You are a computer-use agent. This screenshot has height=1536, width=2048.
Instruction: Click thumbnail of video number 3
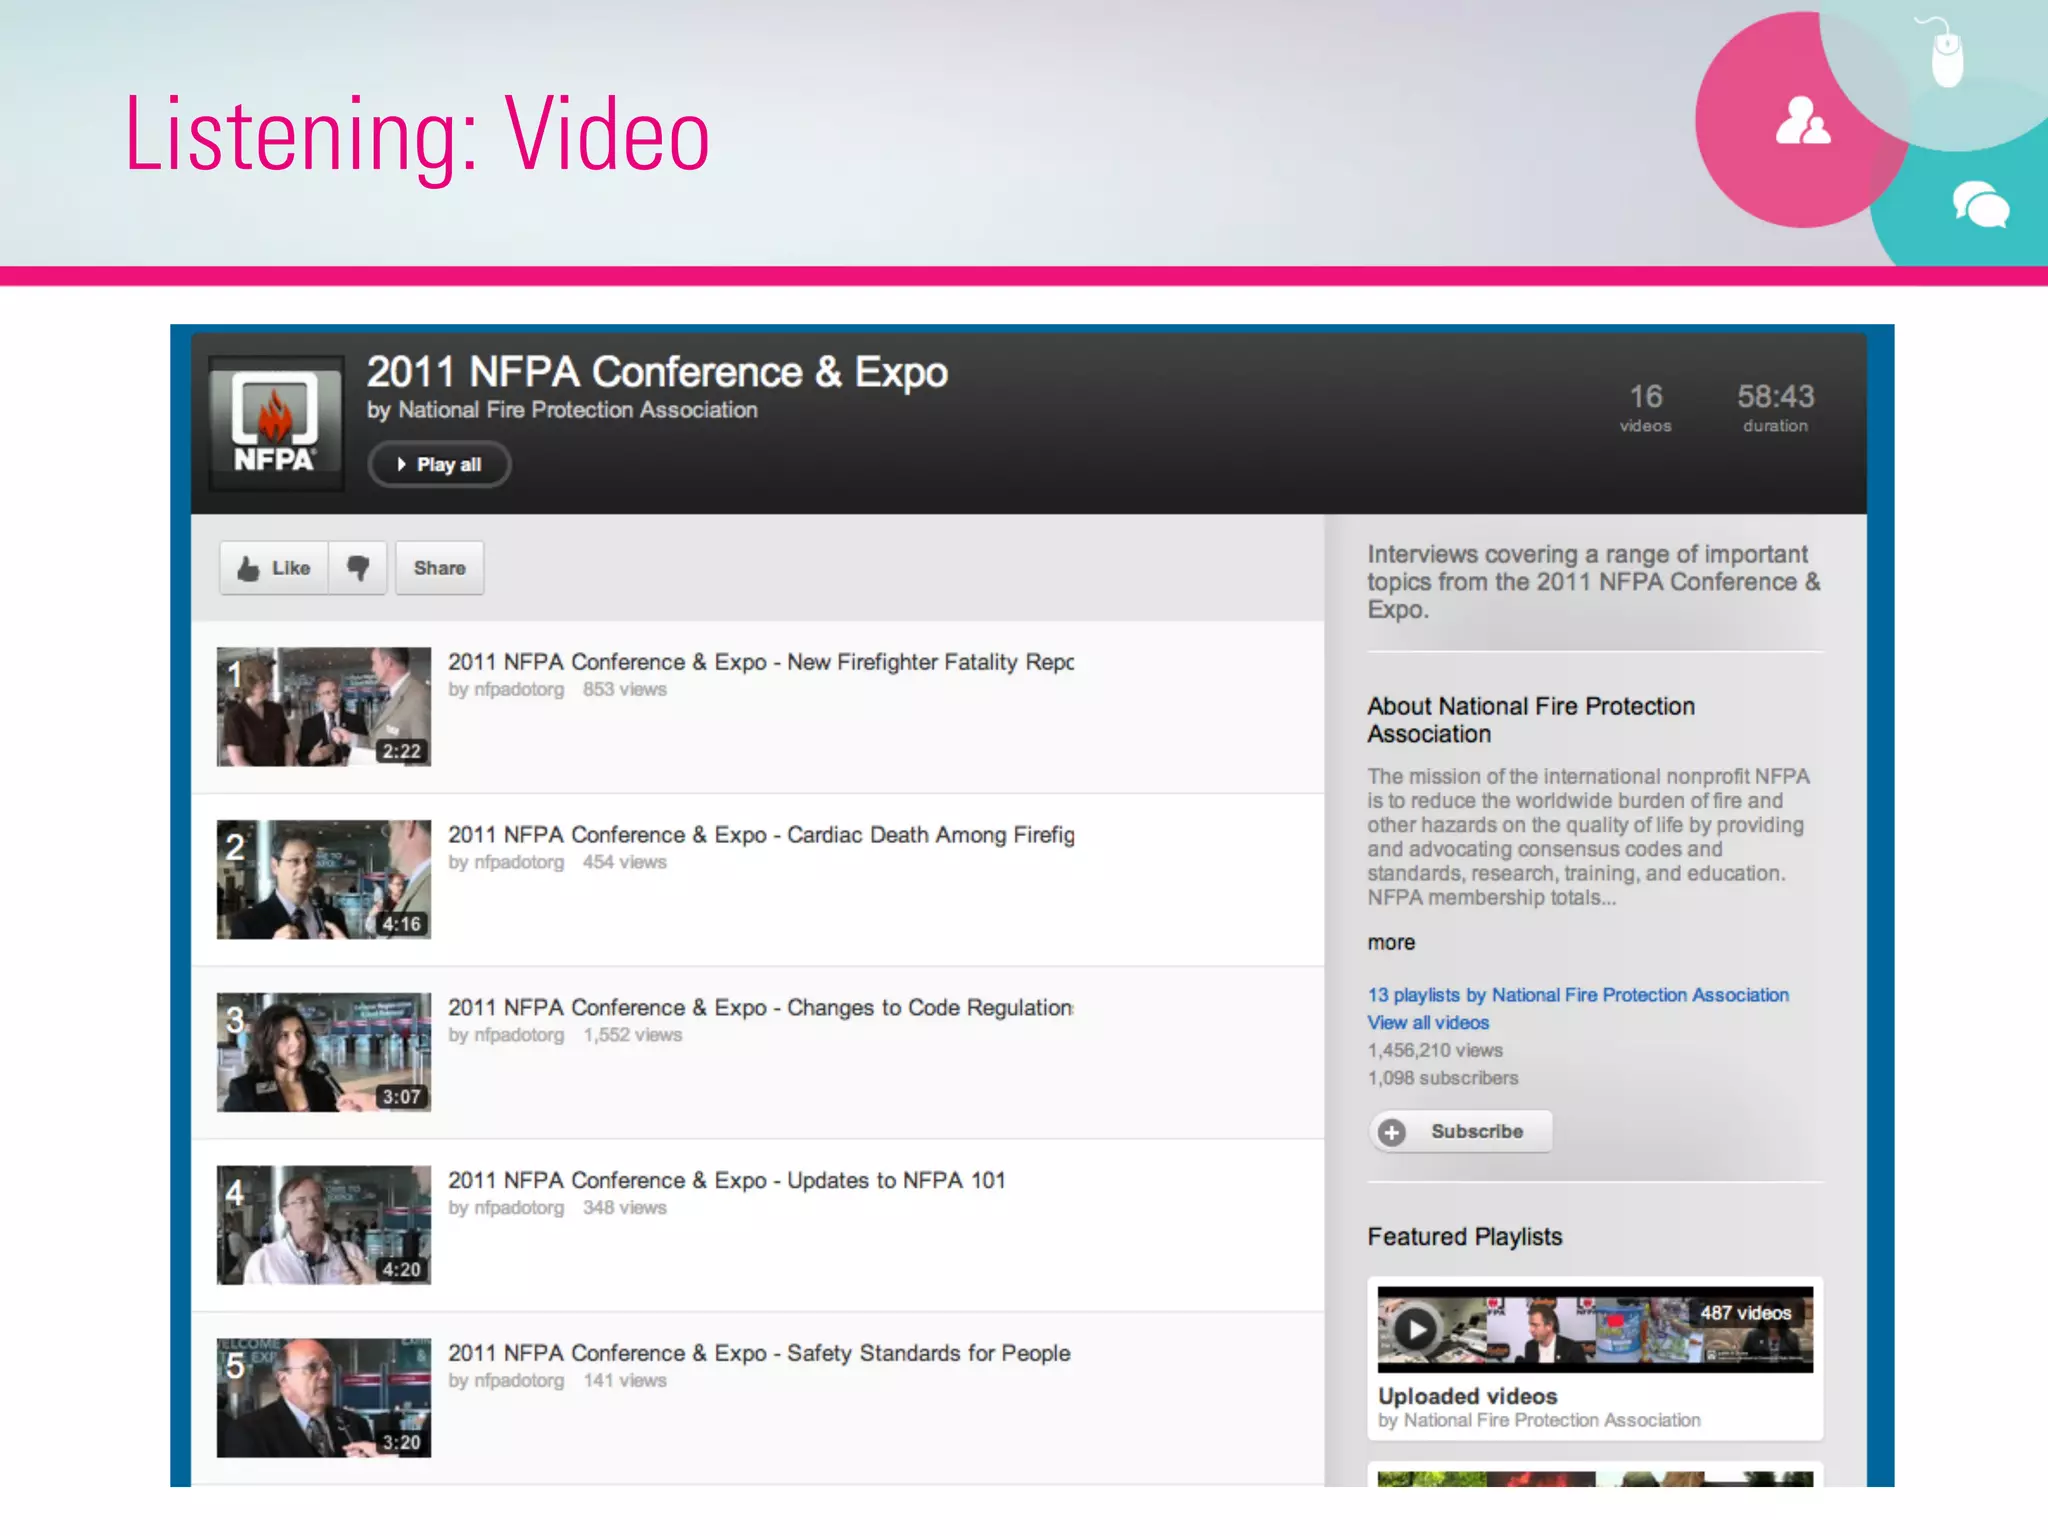click(324, 1052)
